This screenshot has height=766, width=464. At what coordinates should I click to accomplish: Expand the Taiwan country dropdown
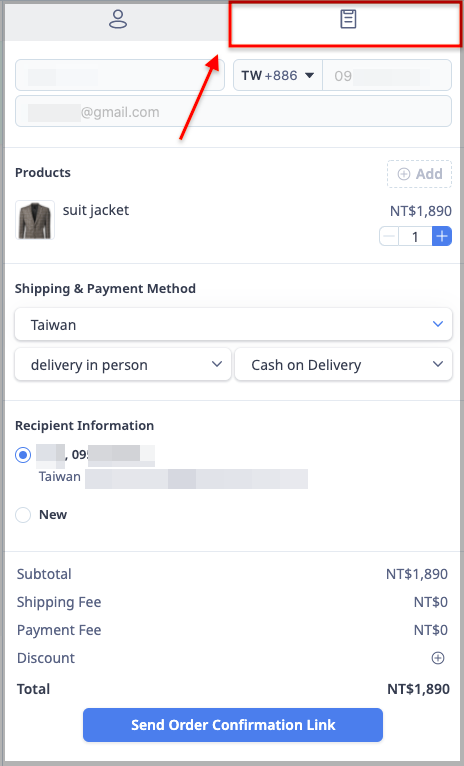(x=233, y=324)
